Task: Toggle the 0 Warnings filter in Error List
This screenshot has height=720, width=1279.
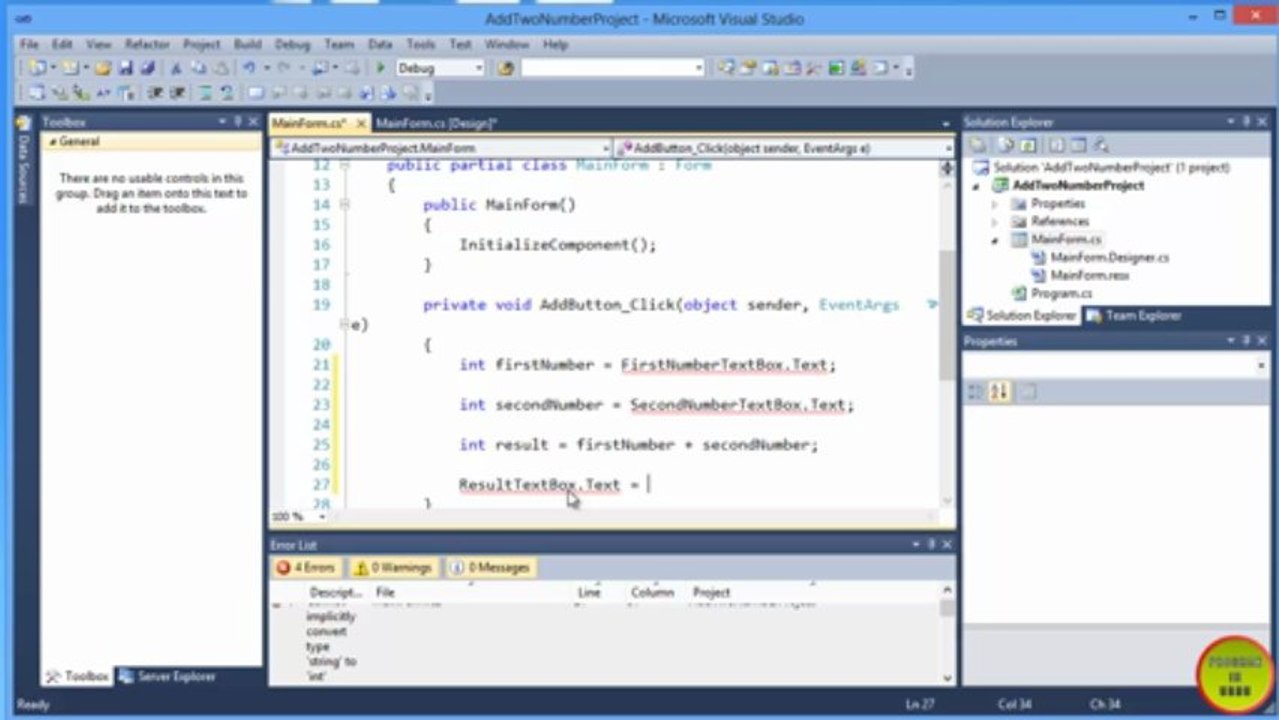Action: coord(393,567)
